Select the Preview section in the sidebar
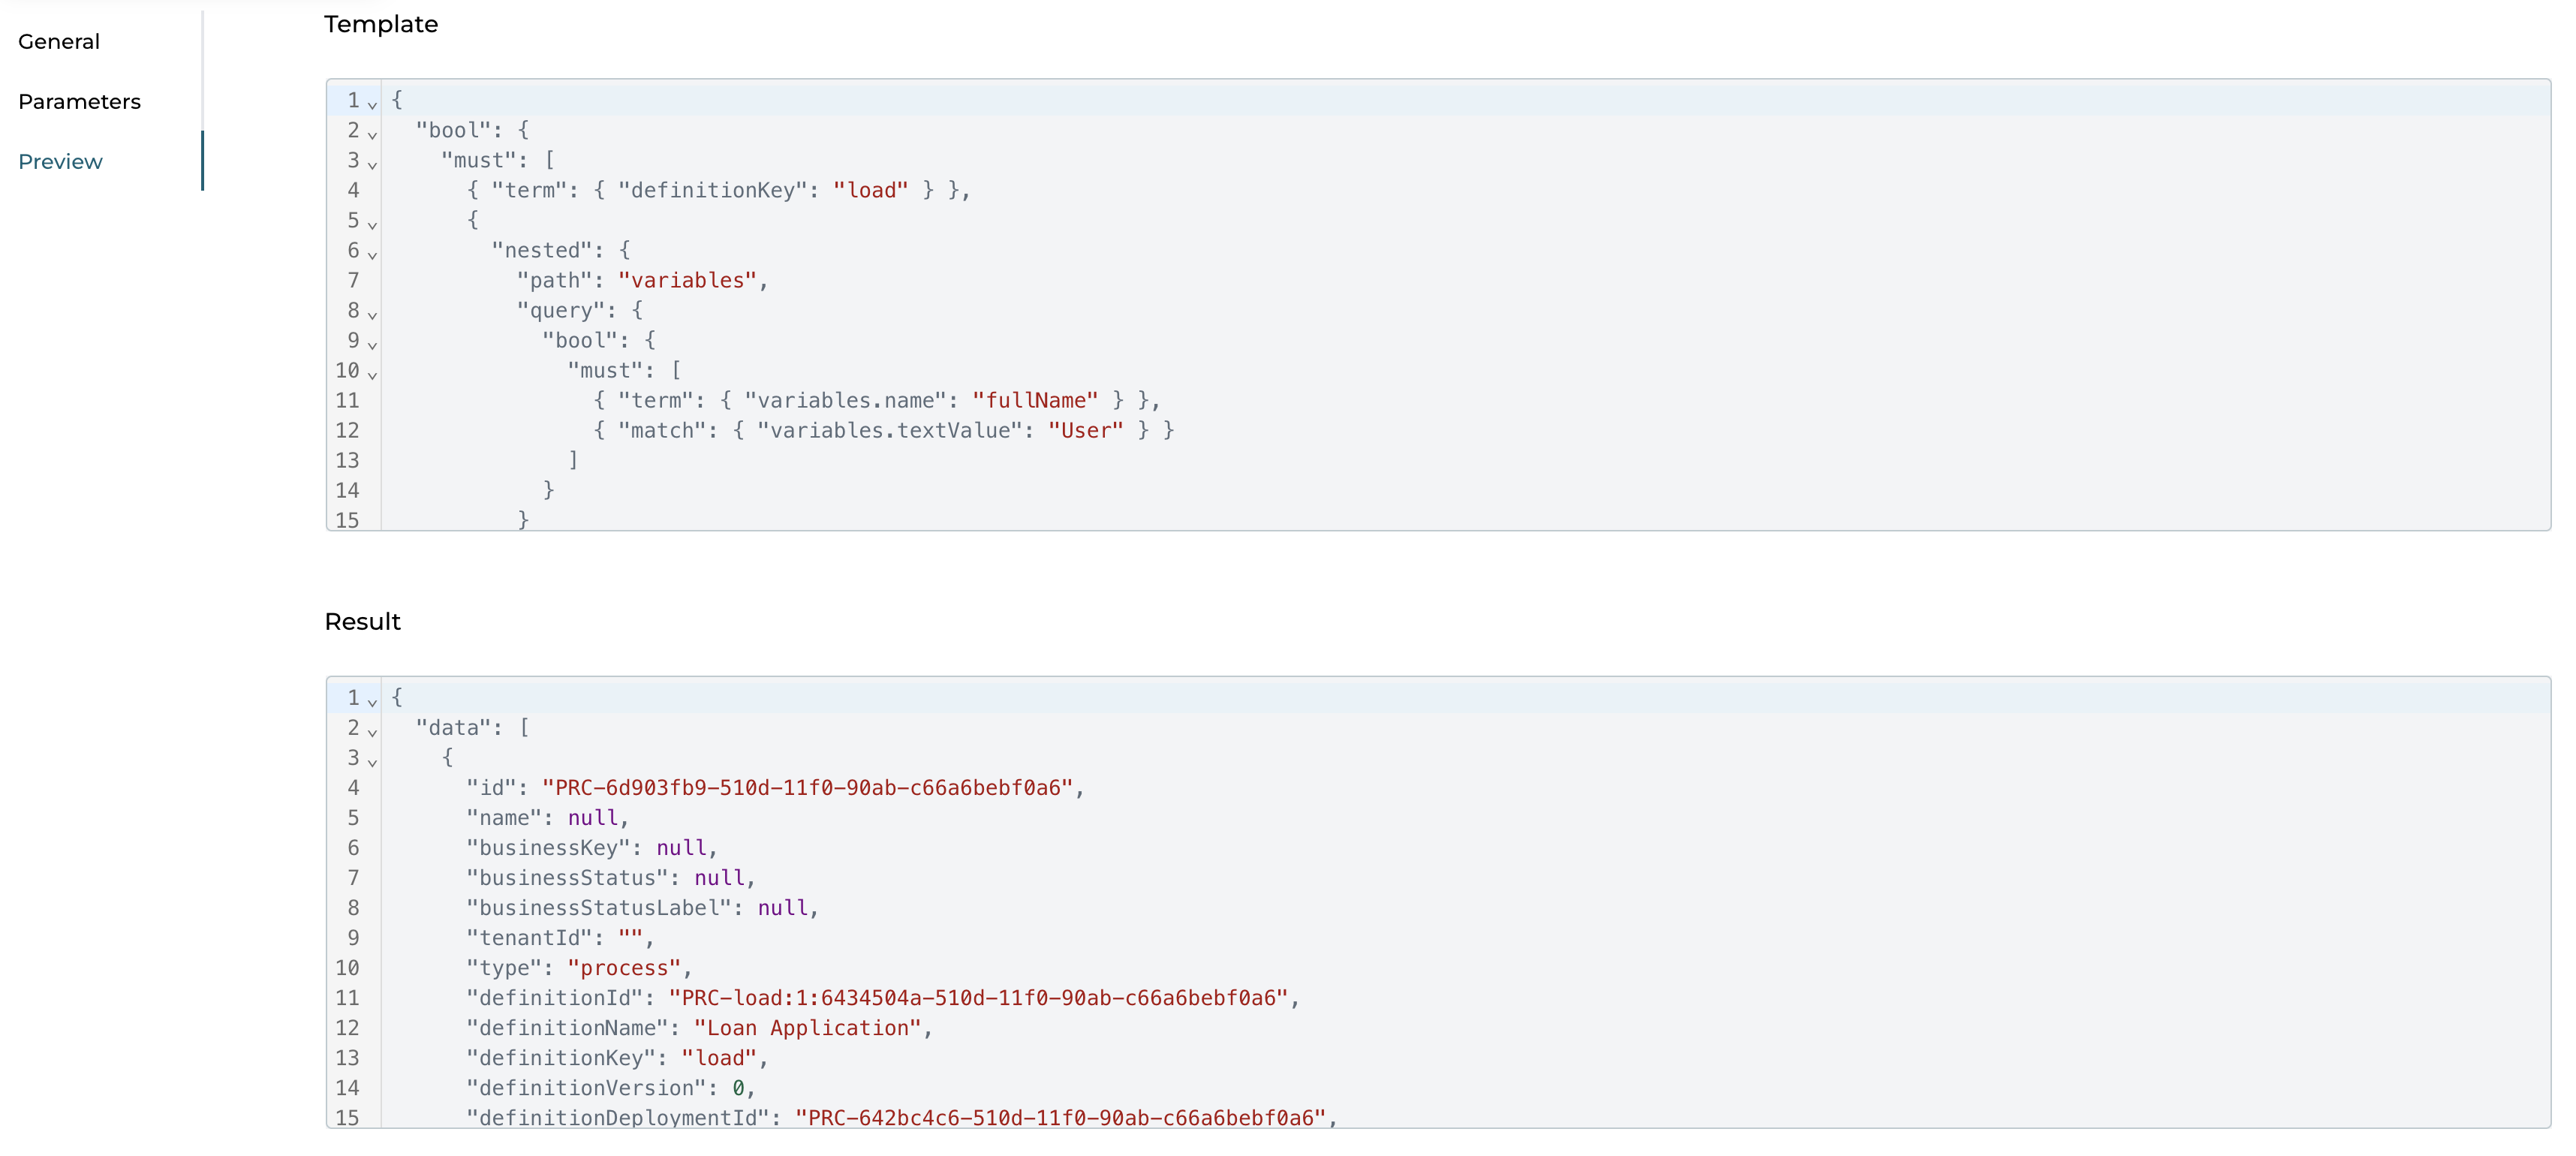The height and width of the screenshot is (1156, 2576). [60, 161]
